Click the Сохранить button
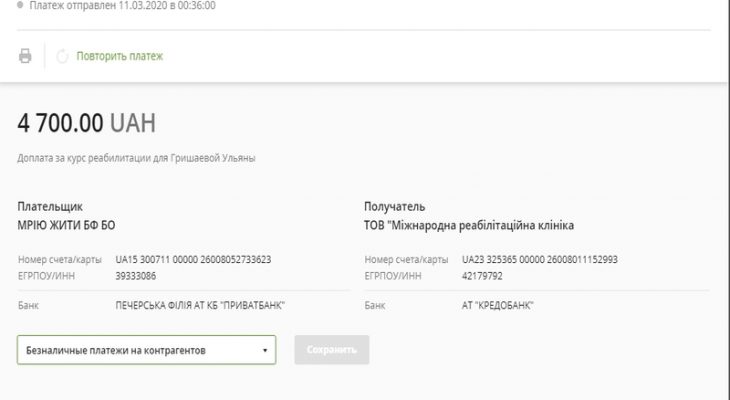This screenshot has width=730, height=400. pyautogui.click(x=331, y=350)
